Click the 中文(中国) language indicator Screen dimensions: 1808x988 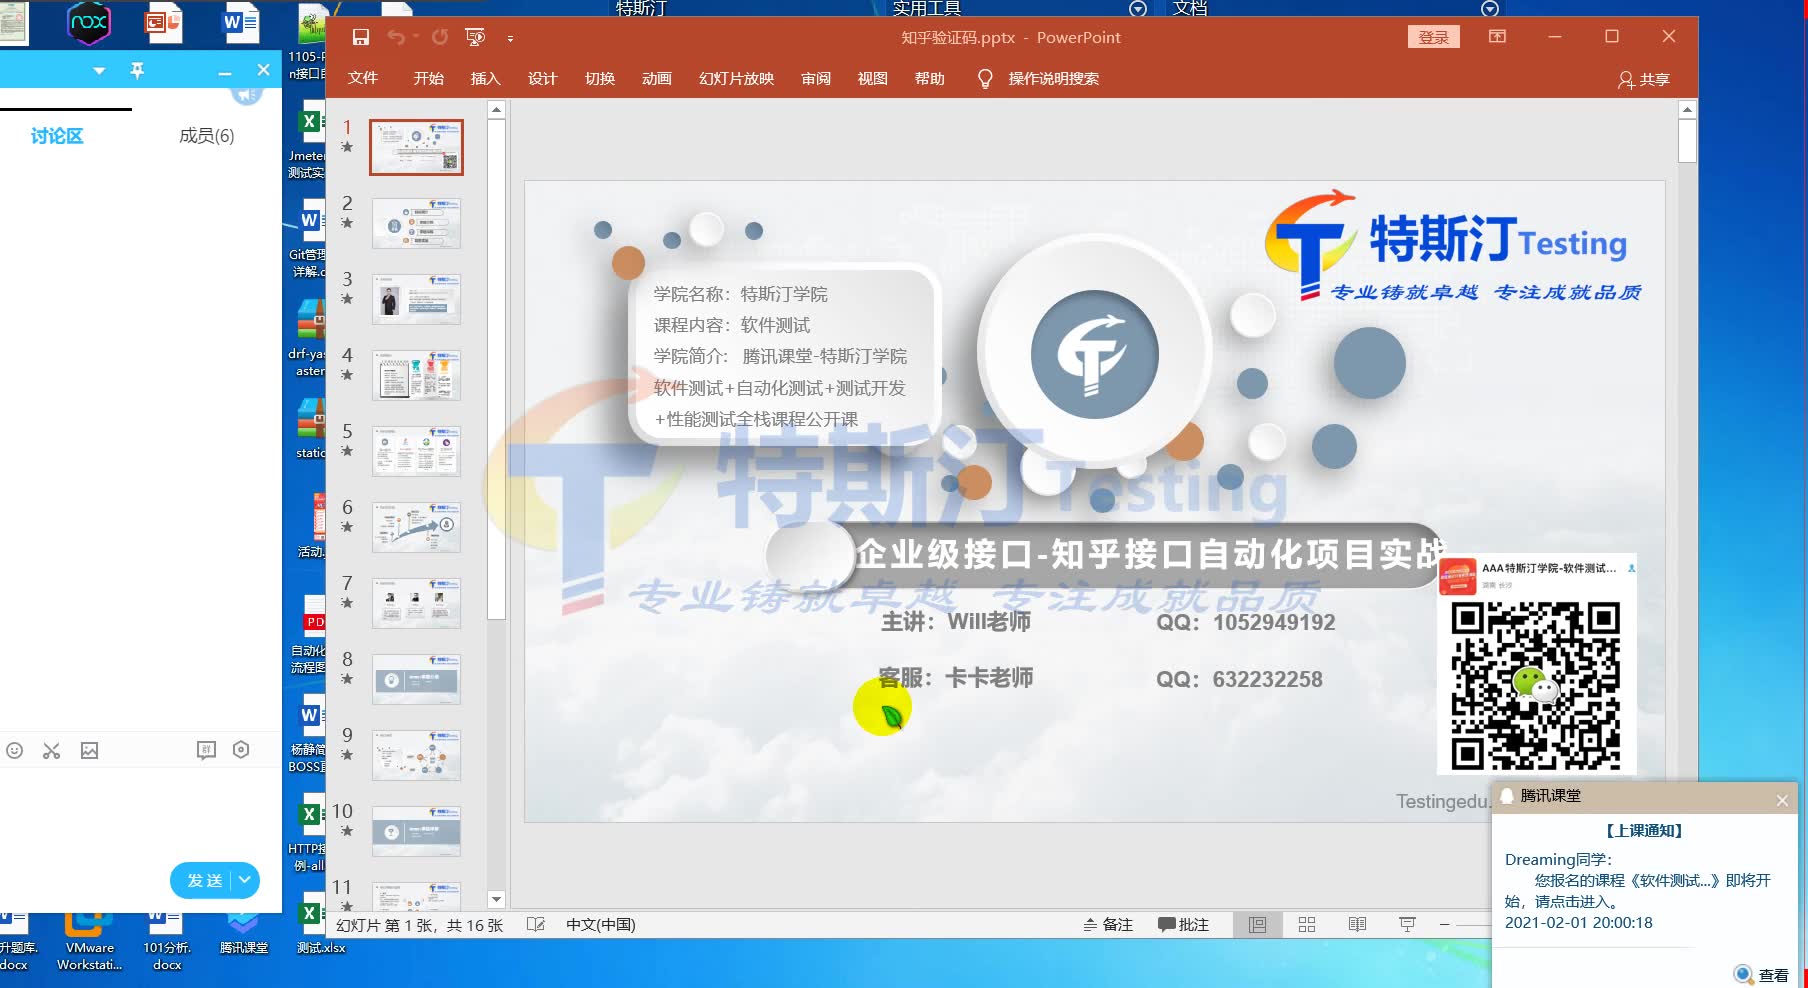tap(601, 925)
